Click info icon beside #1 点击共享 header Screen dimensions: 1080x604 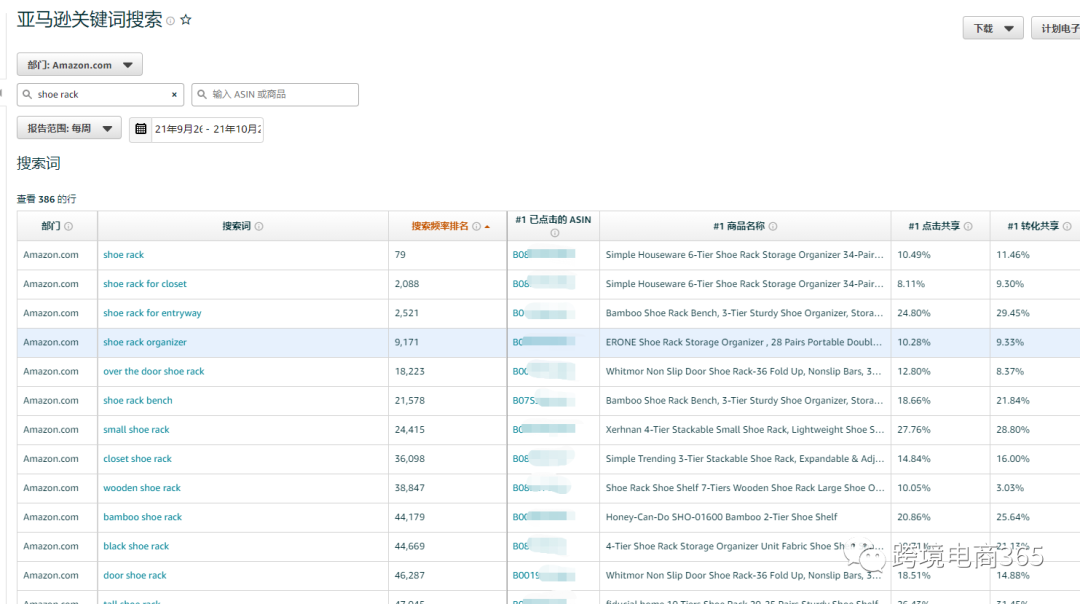[968, 227]
